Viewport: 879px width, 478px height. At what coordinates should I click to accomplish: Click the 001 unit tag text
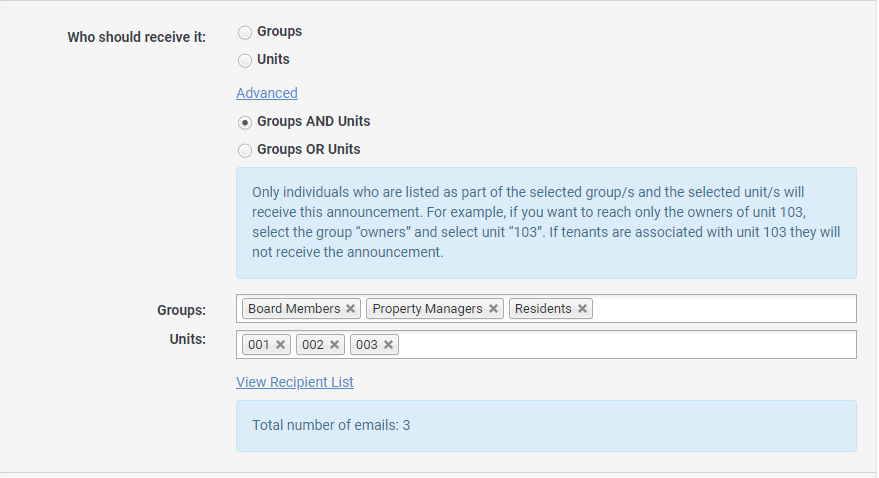coord(259,345)
